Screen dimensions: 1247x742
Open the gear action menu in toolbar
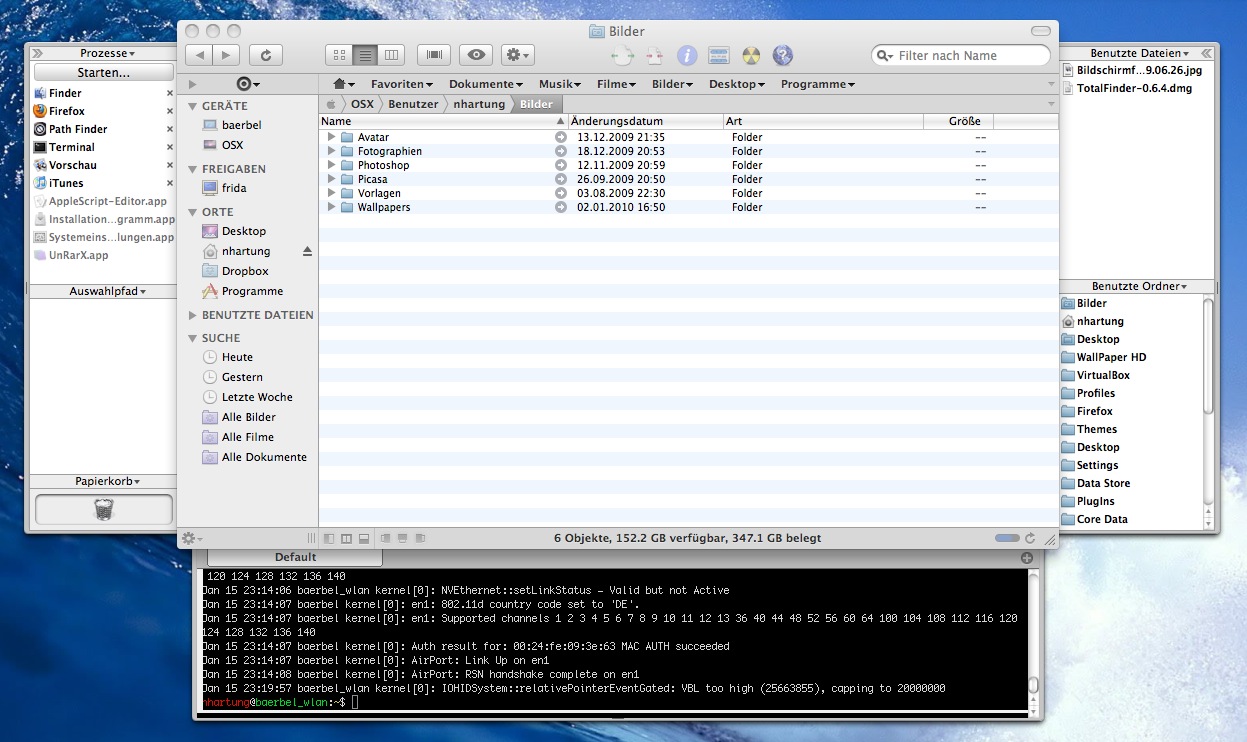coord(517,55)
